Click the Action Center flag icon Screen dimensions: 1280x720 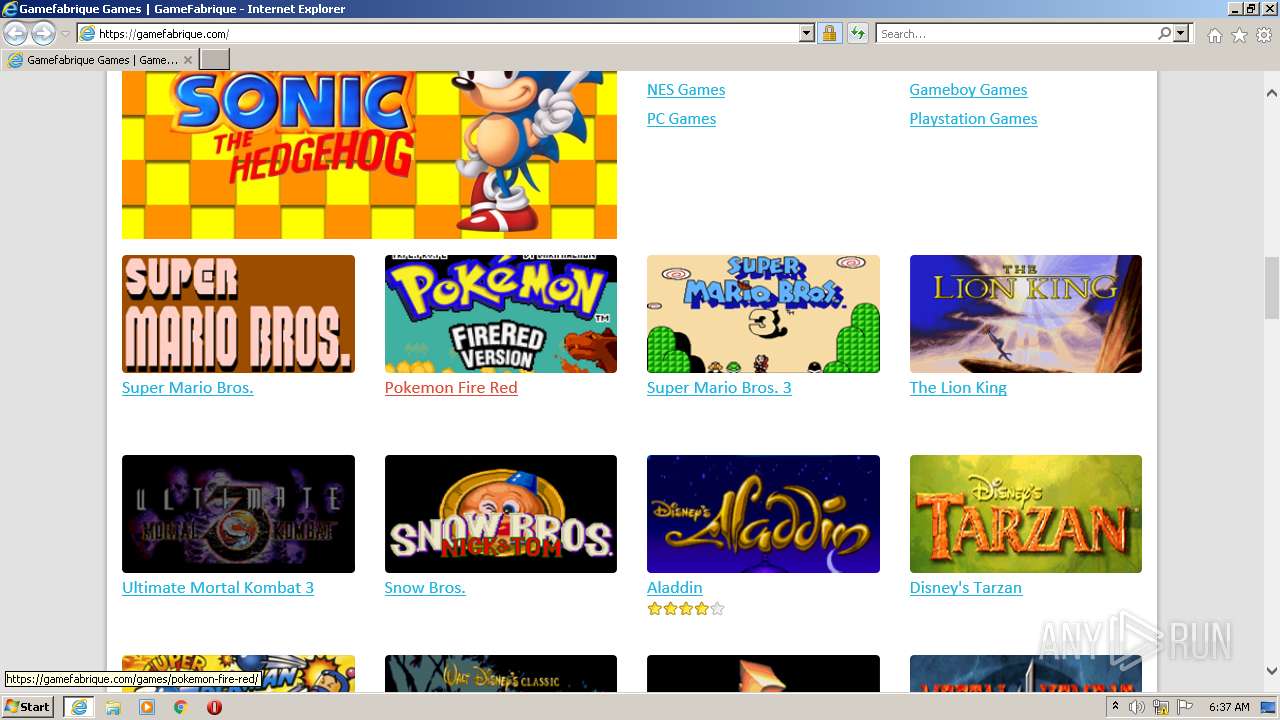[x=1184, y=707]
